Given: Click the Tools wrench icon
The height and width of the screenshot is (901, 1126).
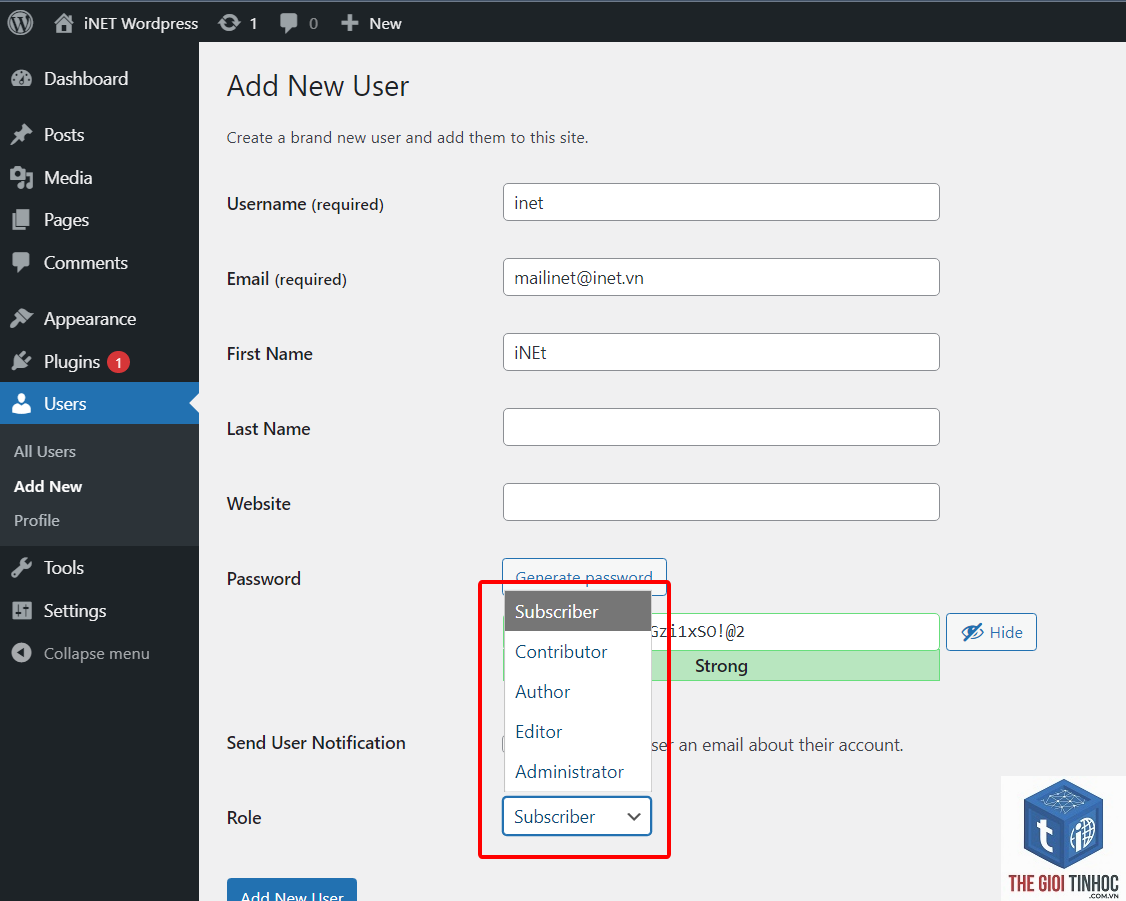Looking at the screenshot, I should tap(22, 568).
